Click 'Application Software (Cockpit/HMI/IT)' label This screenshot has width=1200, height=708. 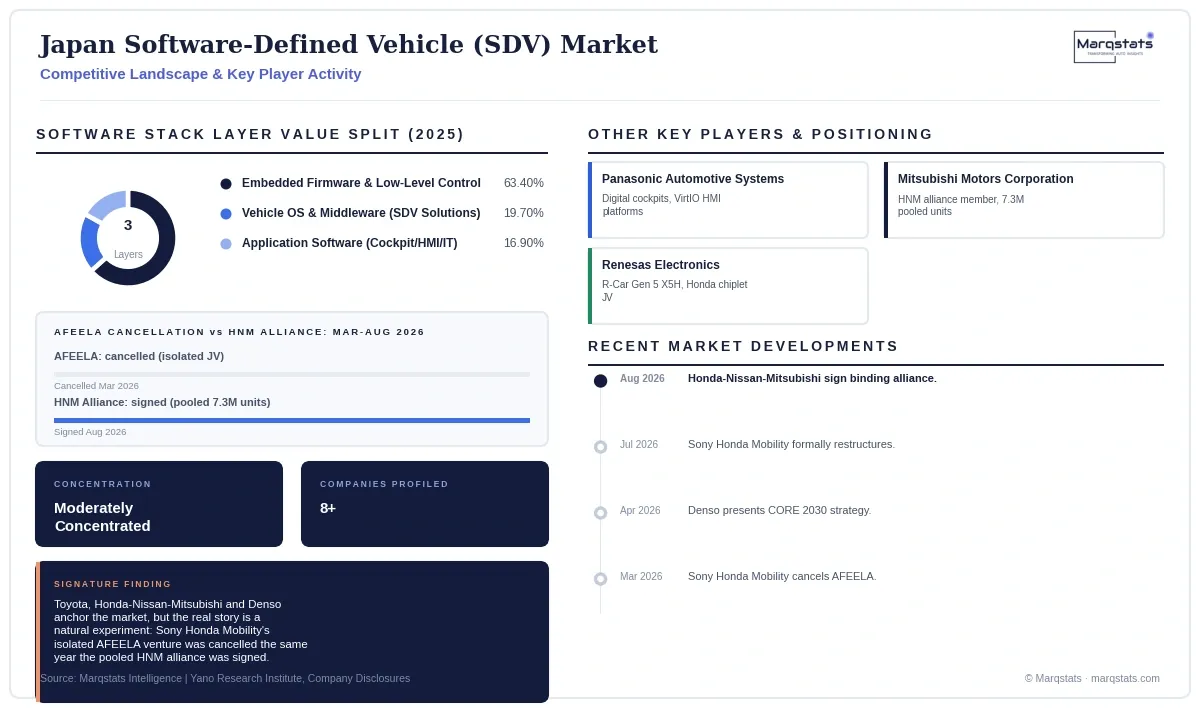(349, 244)
